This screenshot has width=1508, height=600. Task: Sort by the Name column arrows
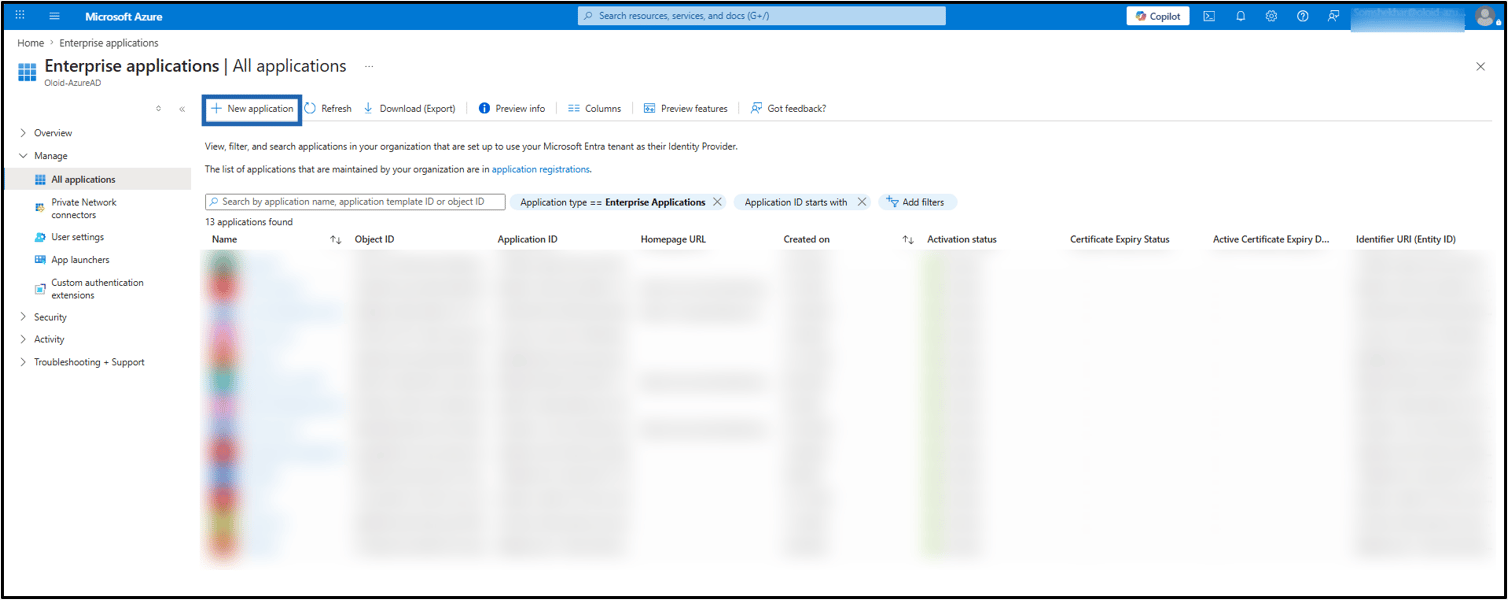click(x=336, y=240)
